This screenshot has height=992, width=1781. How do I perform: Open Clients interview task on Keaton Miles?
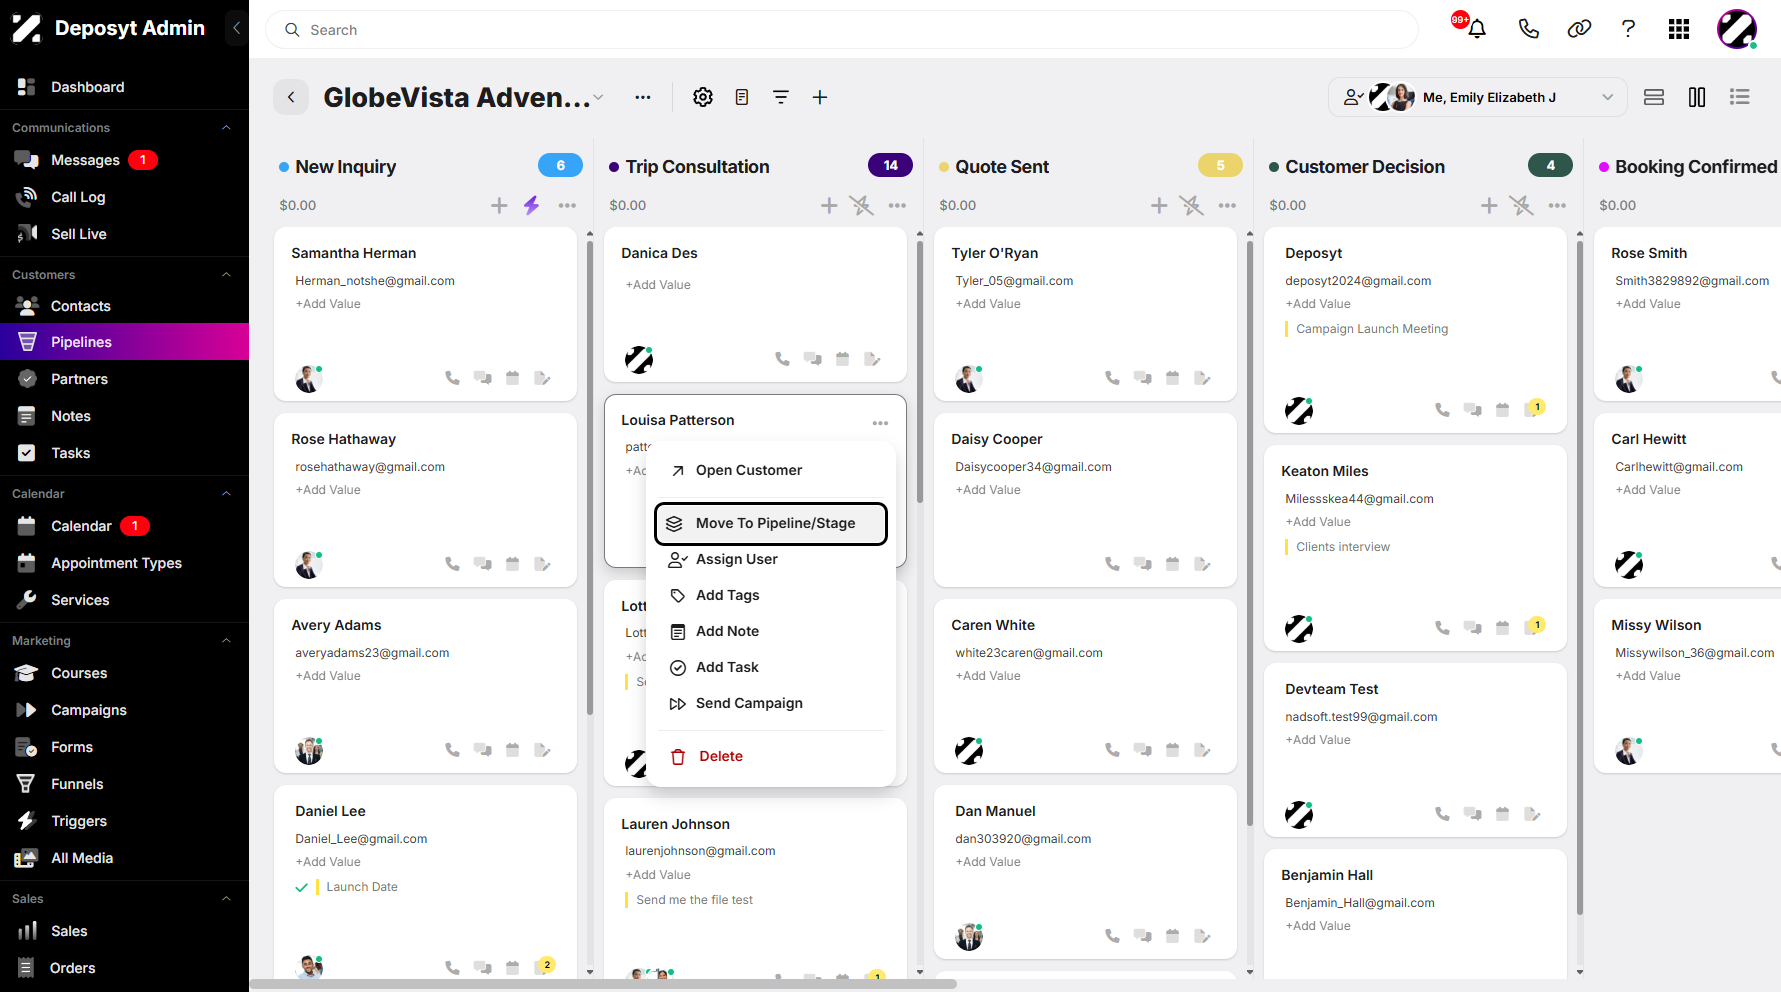tap(1343, 547)
